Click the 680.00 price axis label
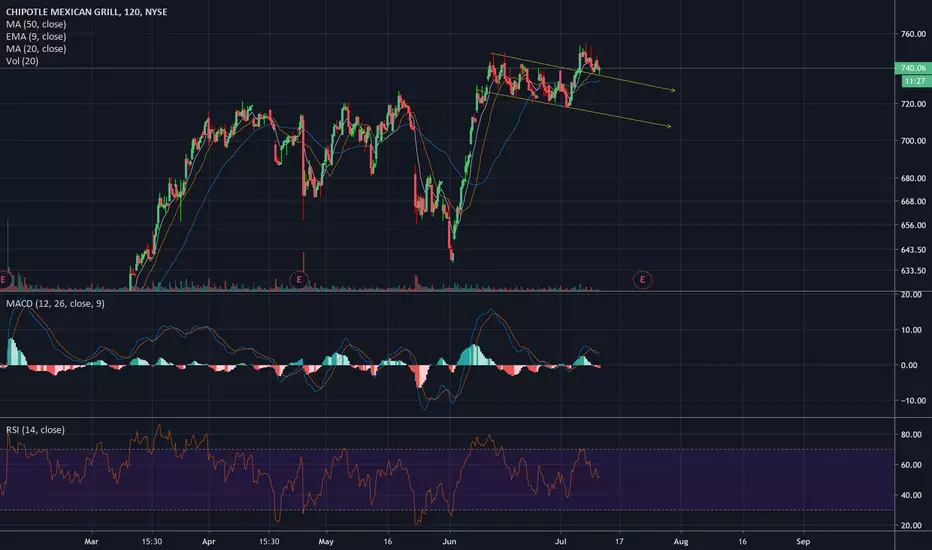 (913, 178)
